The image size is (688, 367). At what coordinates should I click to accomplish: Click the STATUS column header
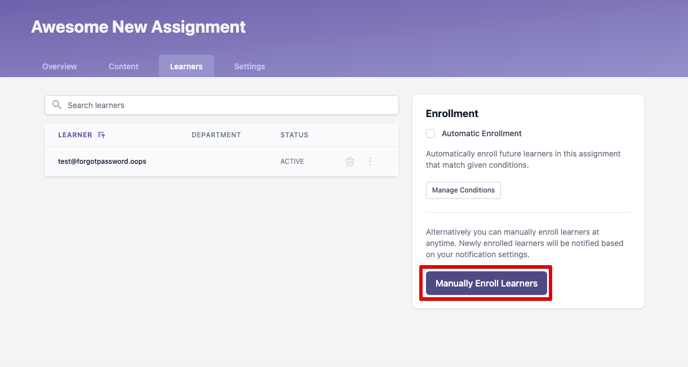pos(294,135)
